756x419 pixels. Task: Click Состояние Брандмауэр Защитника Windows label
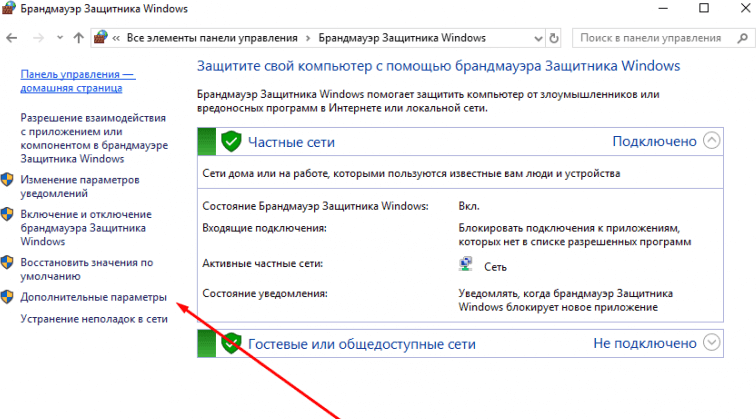(x=315, y=206)
